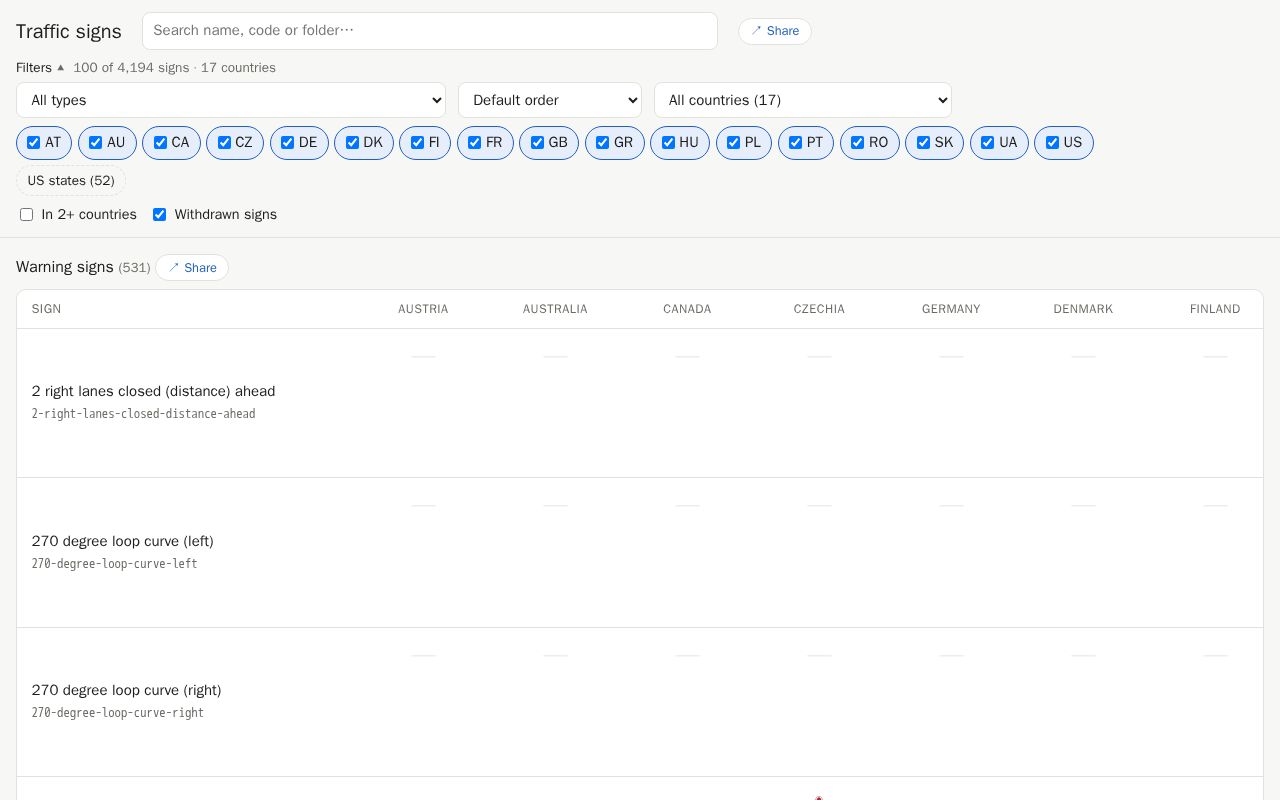Open the All types dropdown
This screenshot has height=800, width=1280.
[231, 100]
